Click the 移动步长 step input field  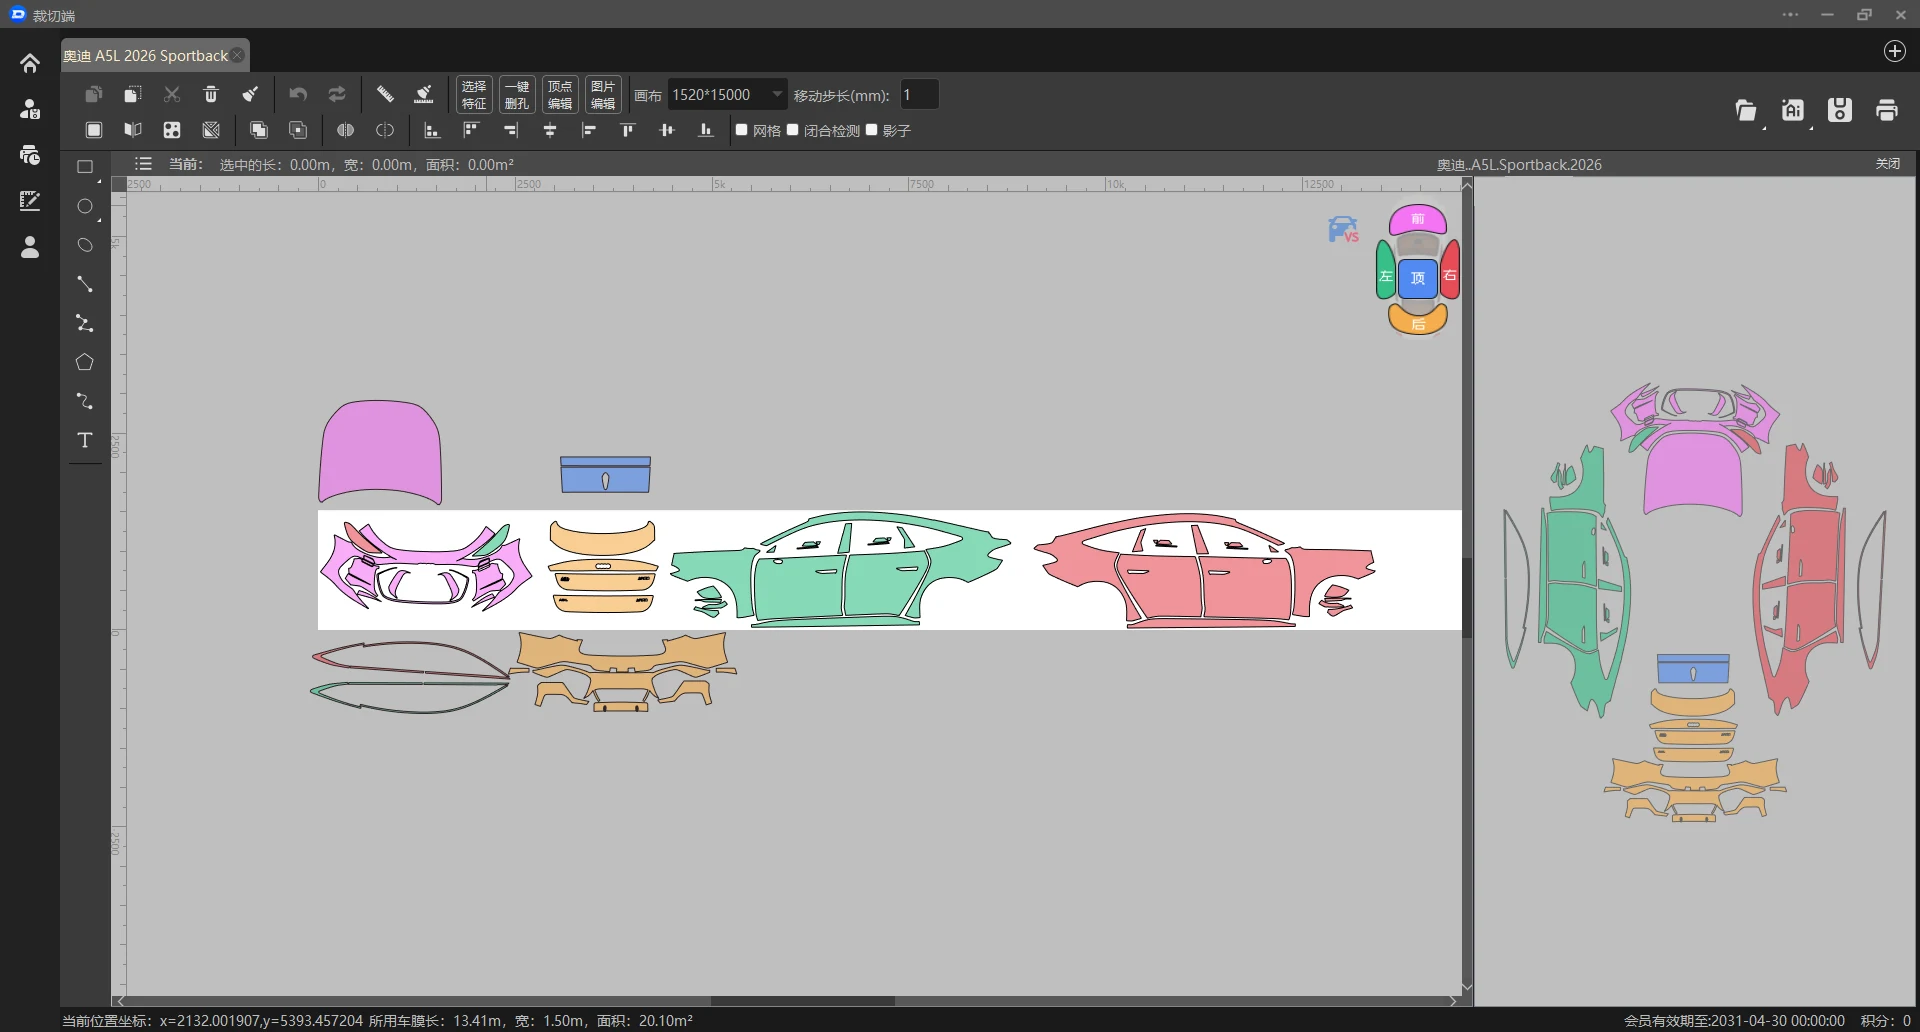point(919,95)
